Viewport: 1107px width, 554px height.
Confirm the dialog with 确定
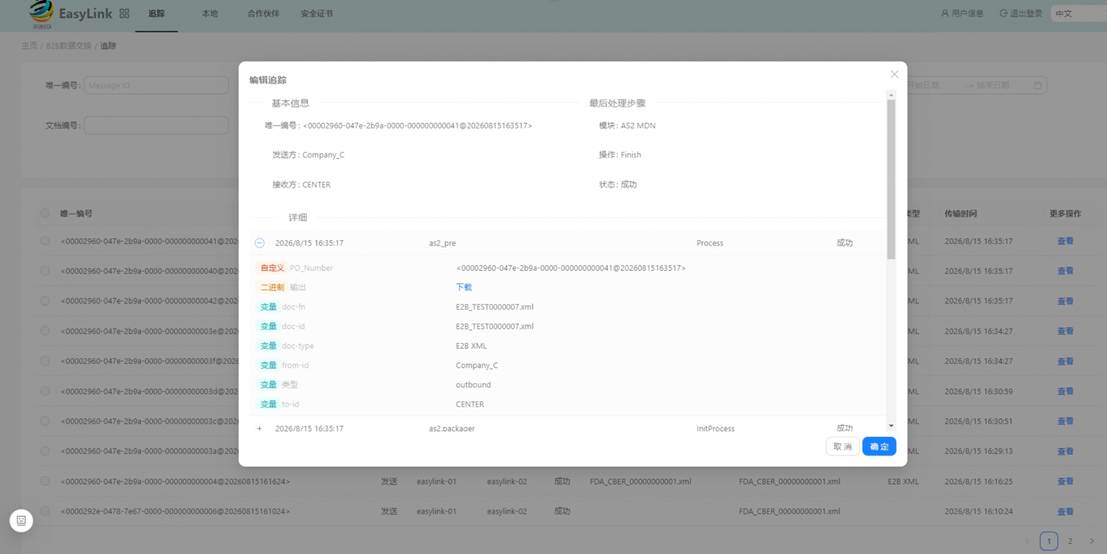(x=879, y=446)
